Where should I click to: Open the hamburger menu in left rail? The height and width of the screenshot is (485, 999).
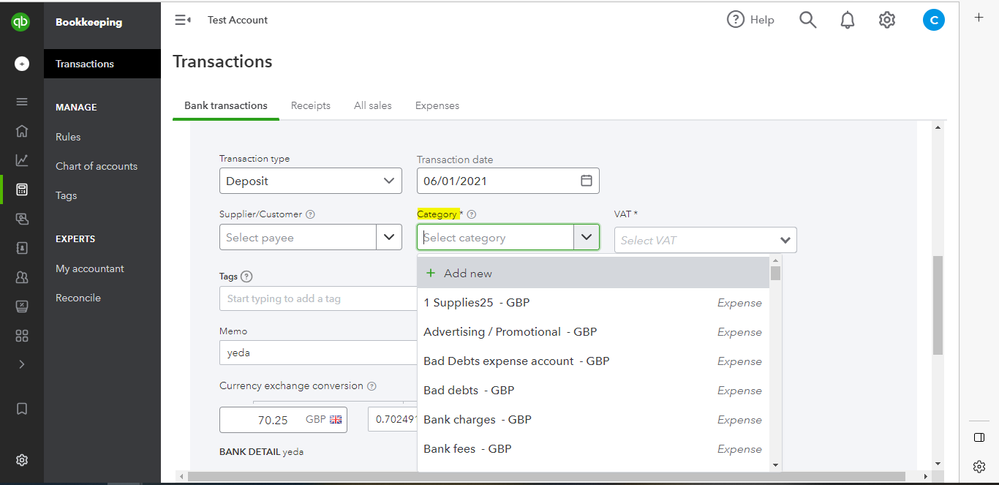tap(22, 101)
